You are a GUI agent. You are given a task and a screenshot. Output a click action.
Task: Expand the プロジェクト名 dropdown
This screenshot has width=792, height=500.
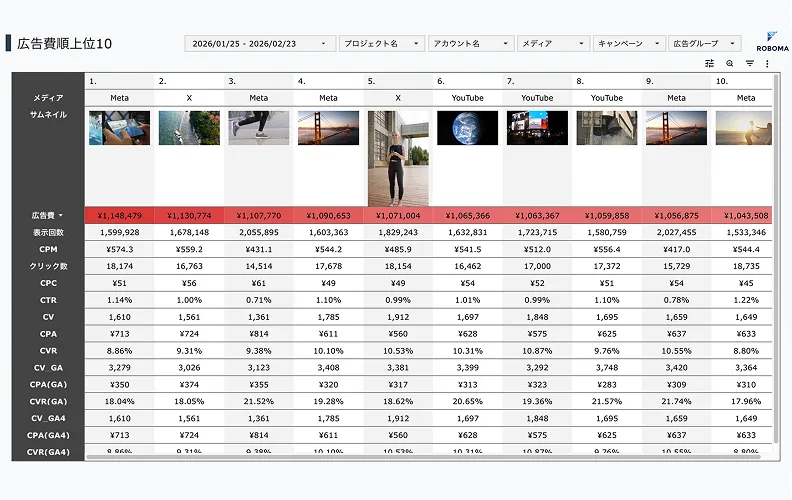point(381,44)
